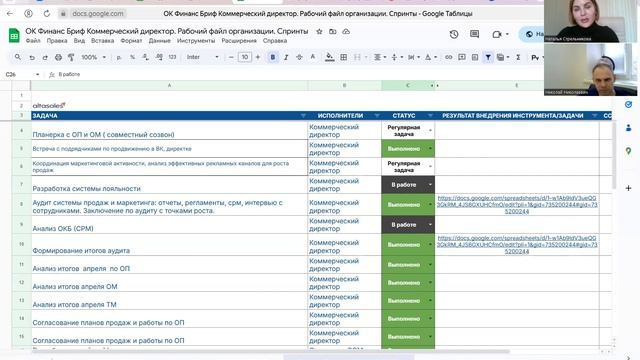640x360 pixels.
Task: Toggle italic formatting
Action: [286, 58]
